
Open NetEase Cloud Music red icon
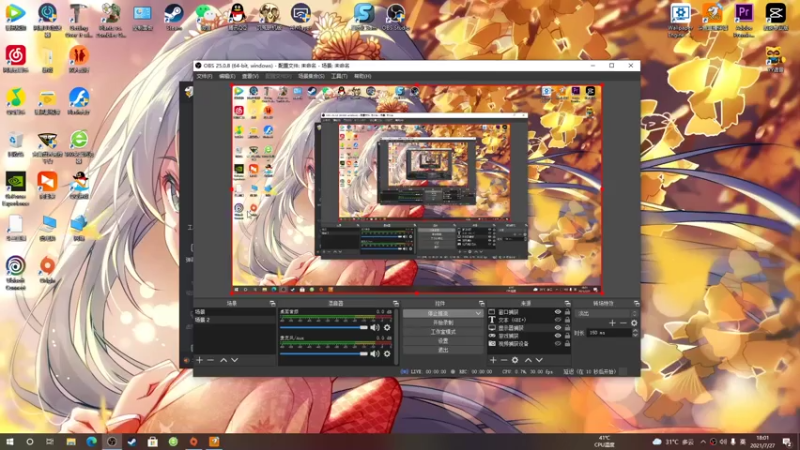pos(16,59)
